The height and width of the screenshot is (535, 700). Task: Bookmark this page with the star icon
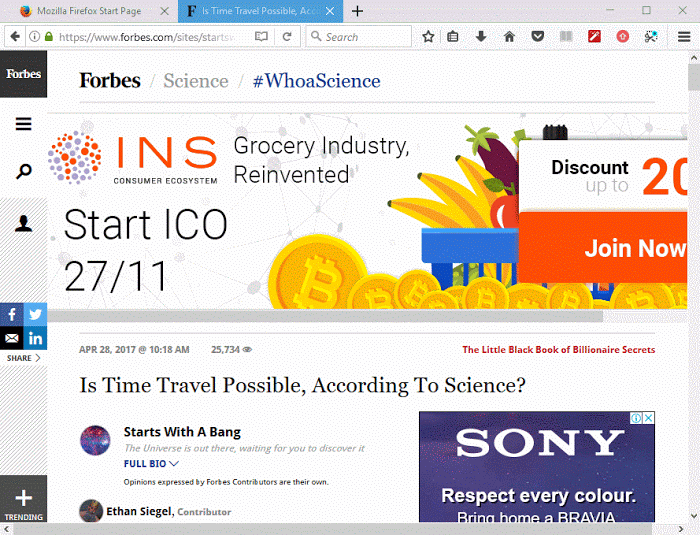pos(428,37)
